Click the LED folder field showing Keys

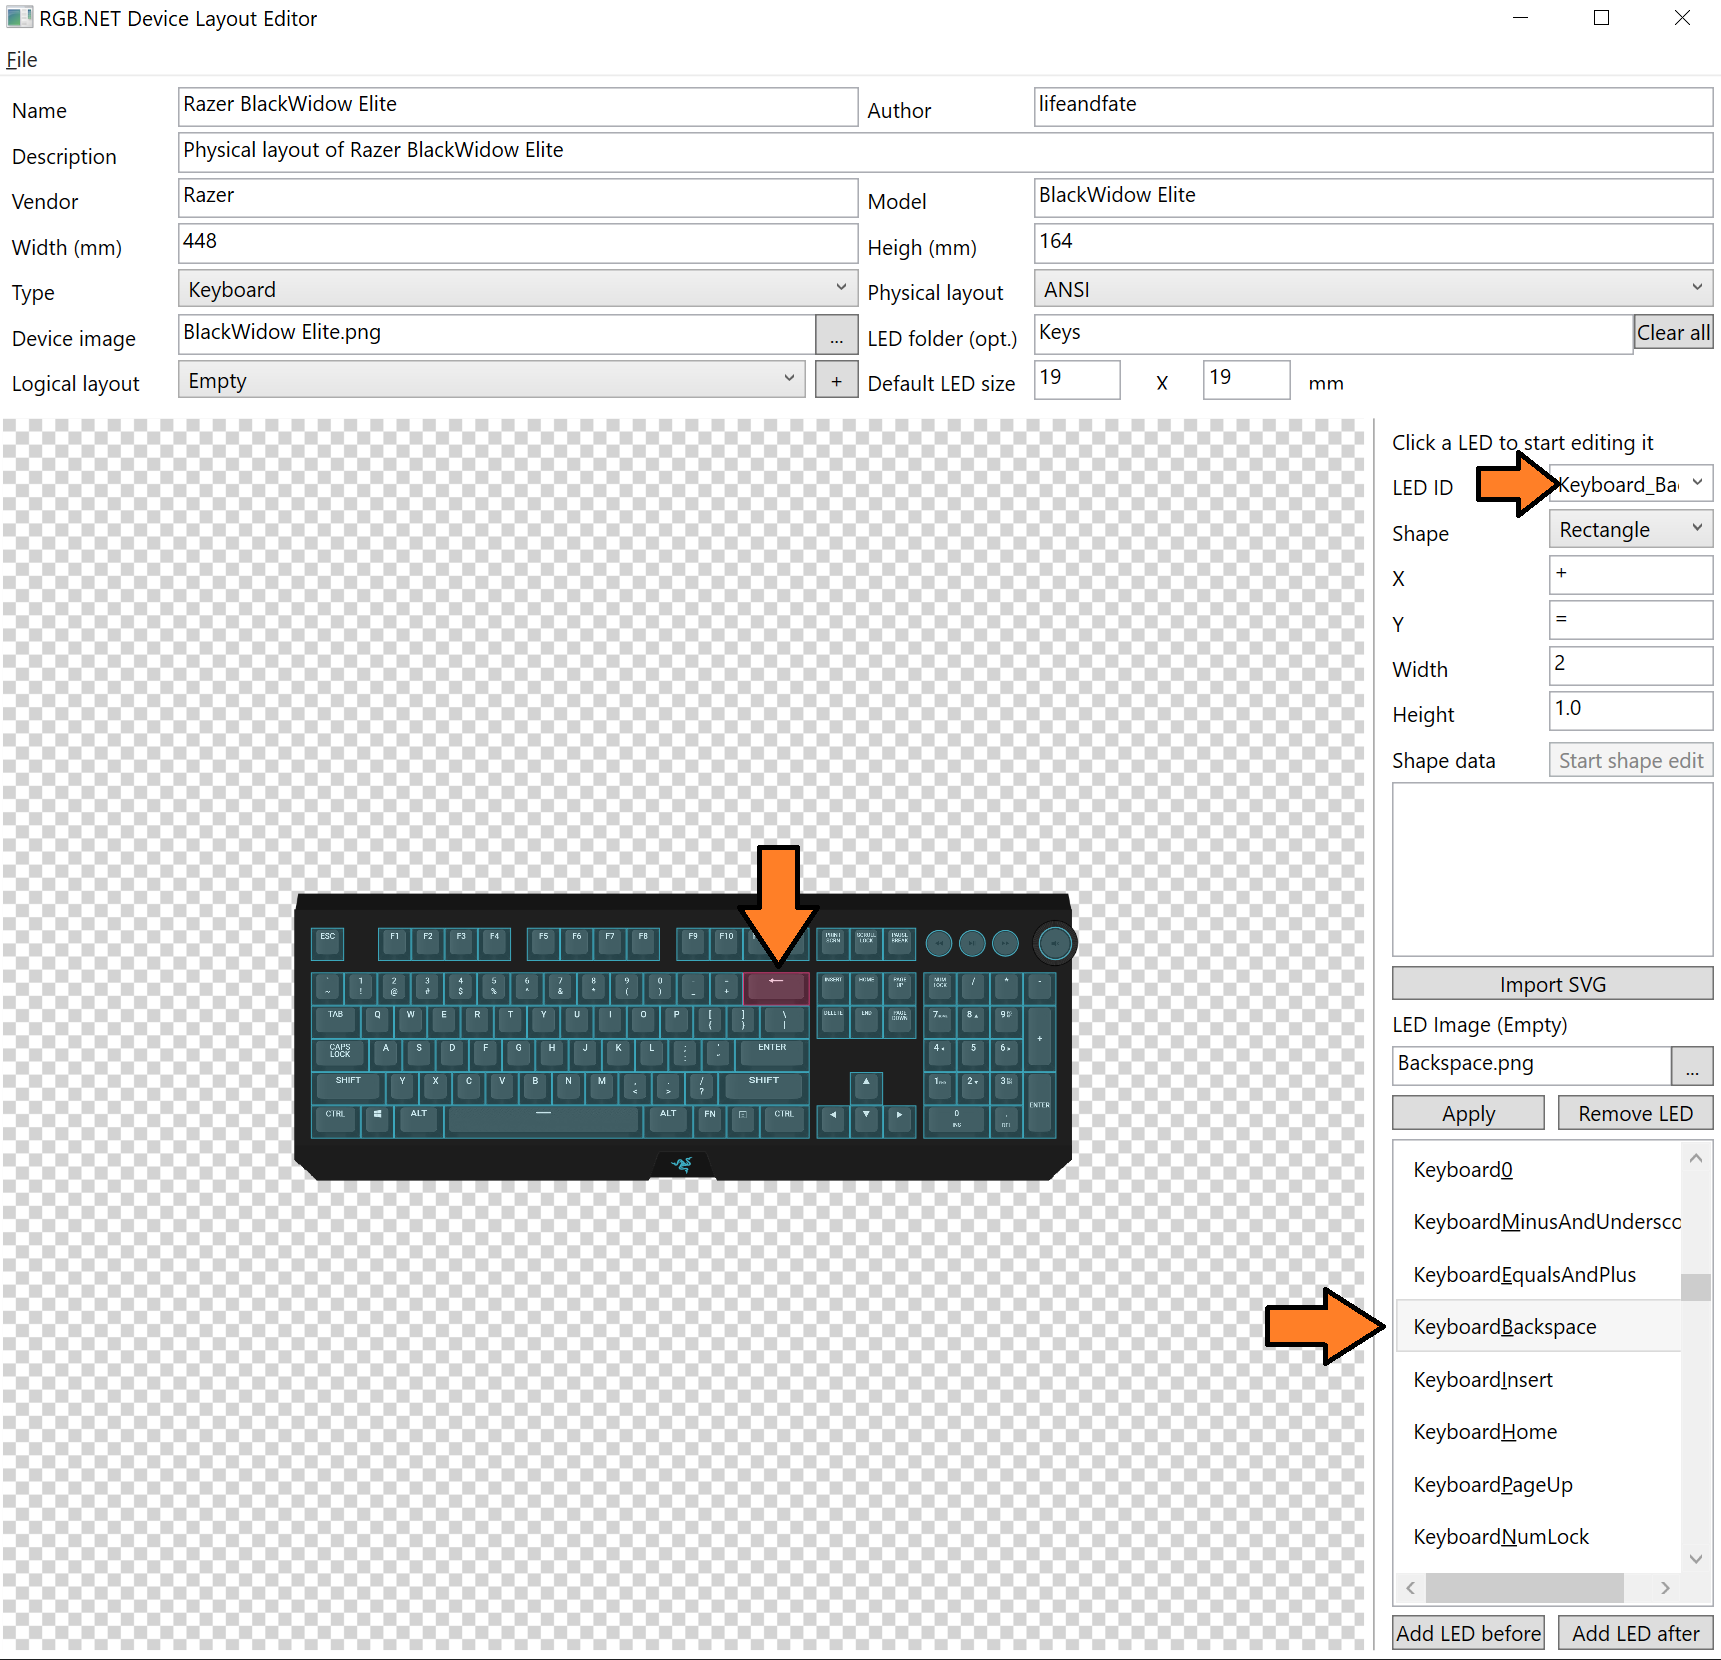pyautogui.click(x=1333, y=334)
